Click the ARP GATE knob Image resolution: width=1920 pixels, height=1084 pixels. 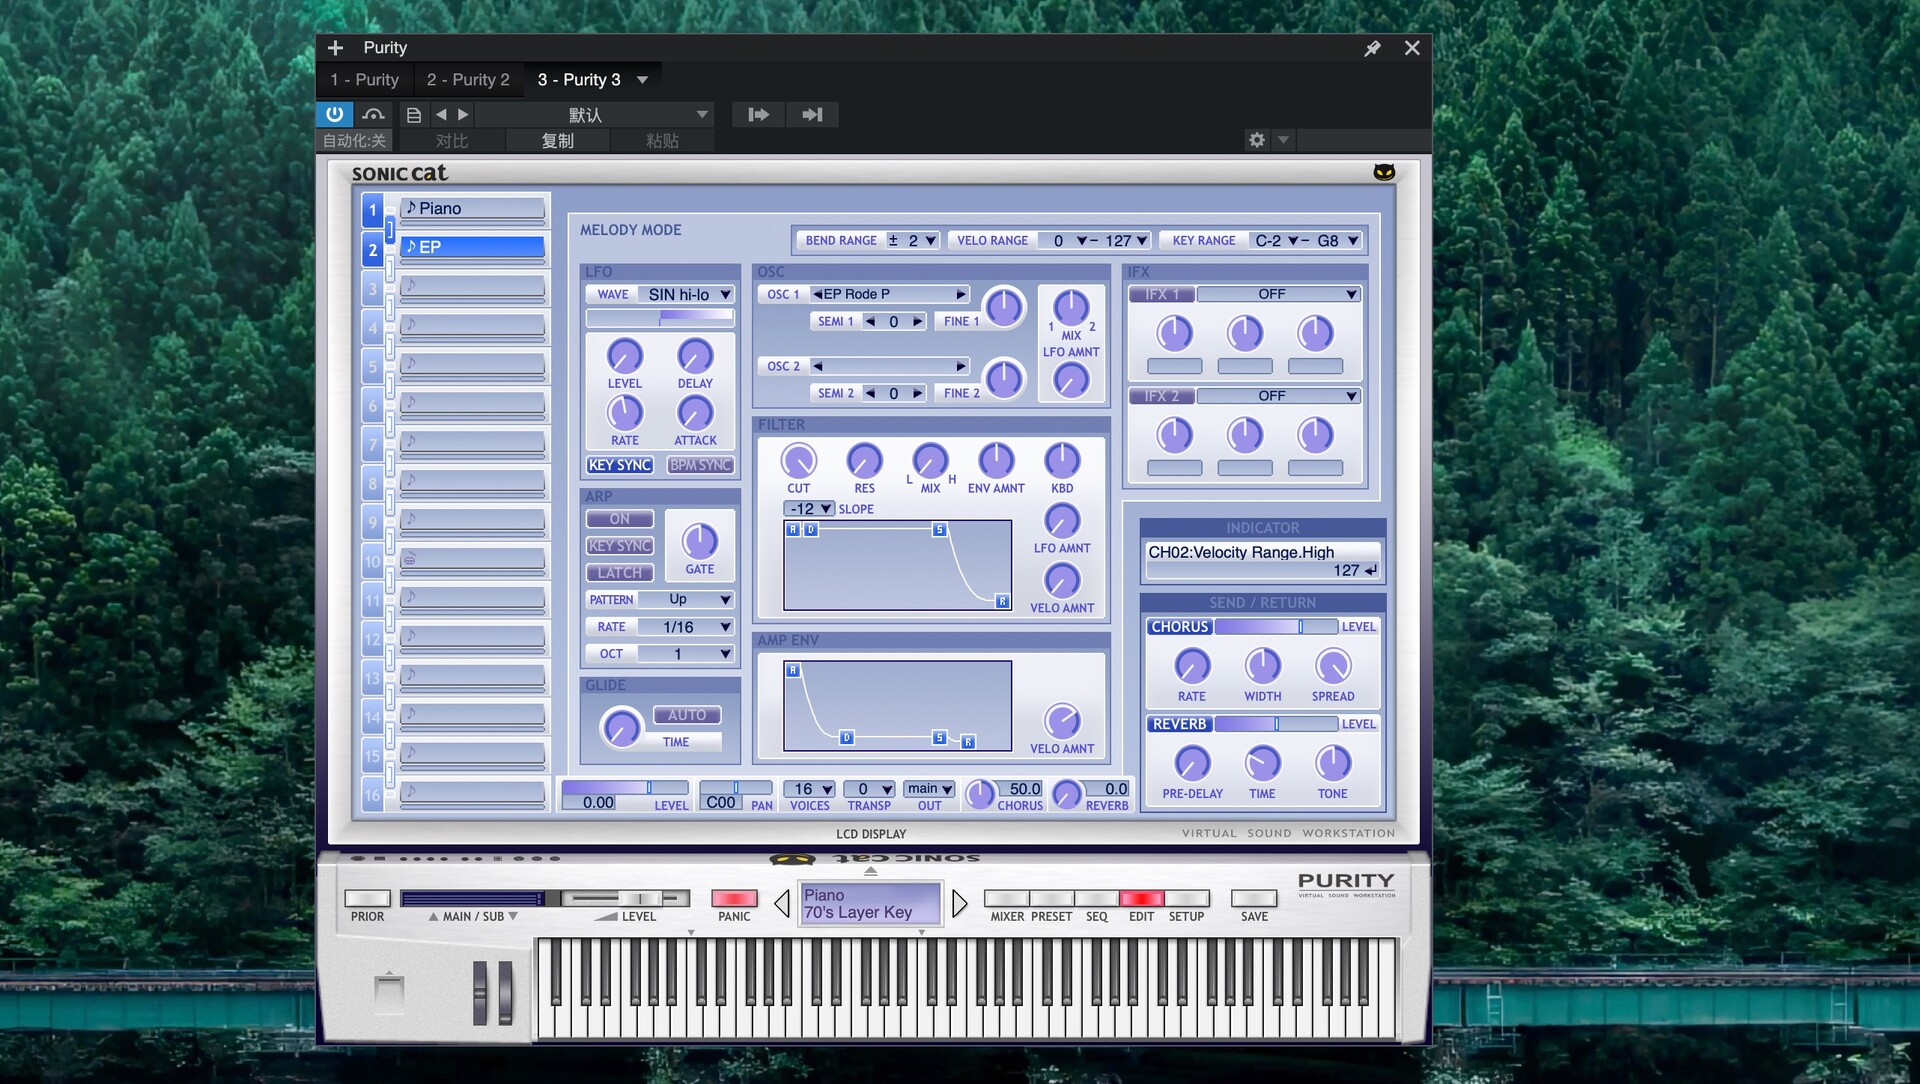click(x=700, y=541)
